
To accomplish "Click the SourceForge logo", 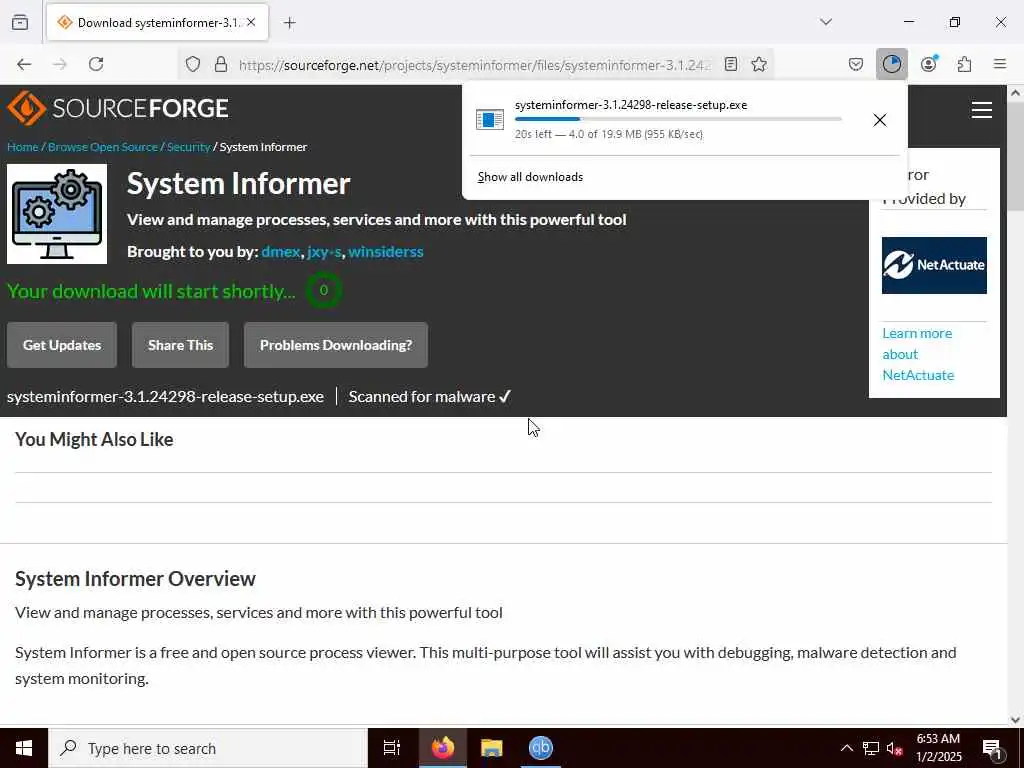I will [118, 108].
